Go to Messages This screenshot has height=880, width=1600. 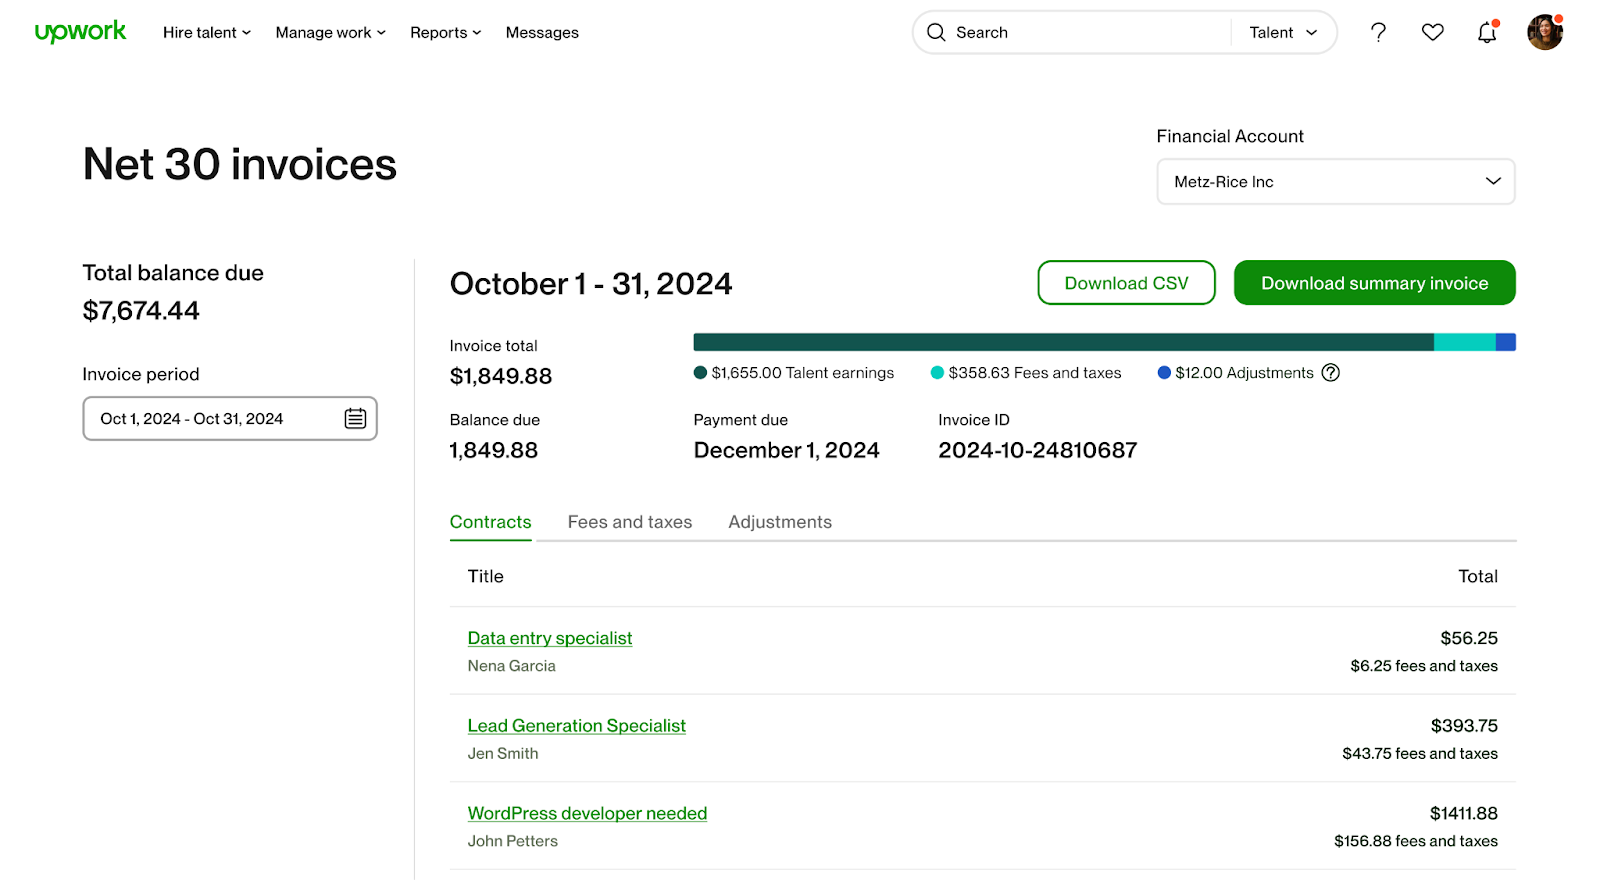click(x=542, y=32)
